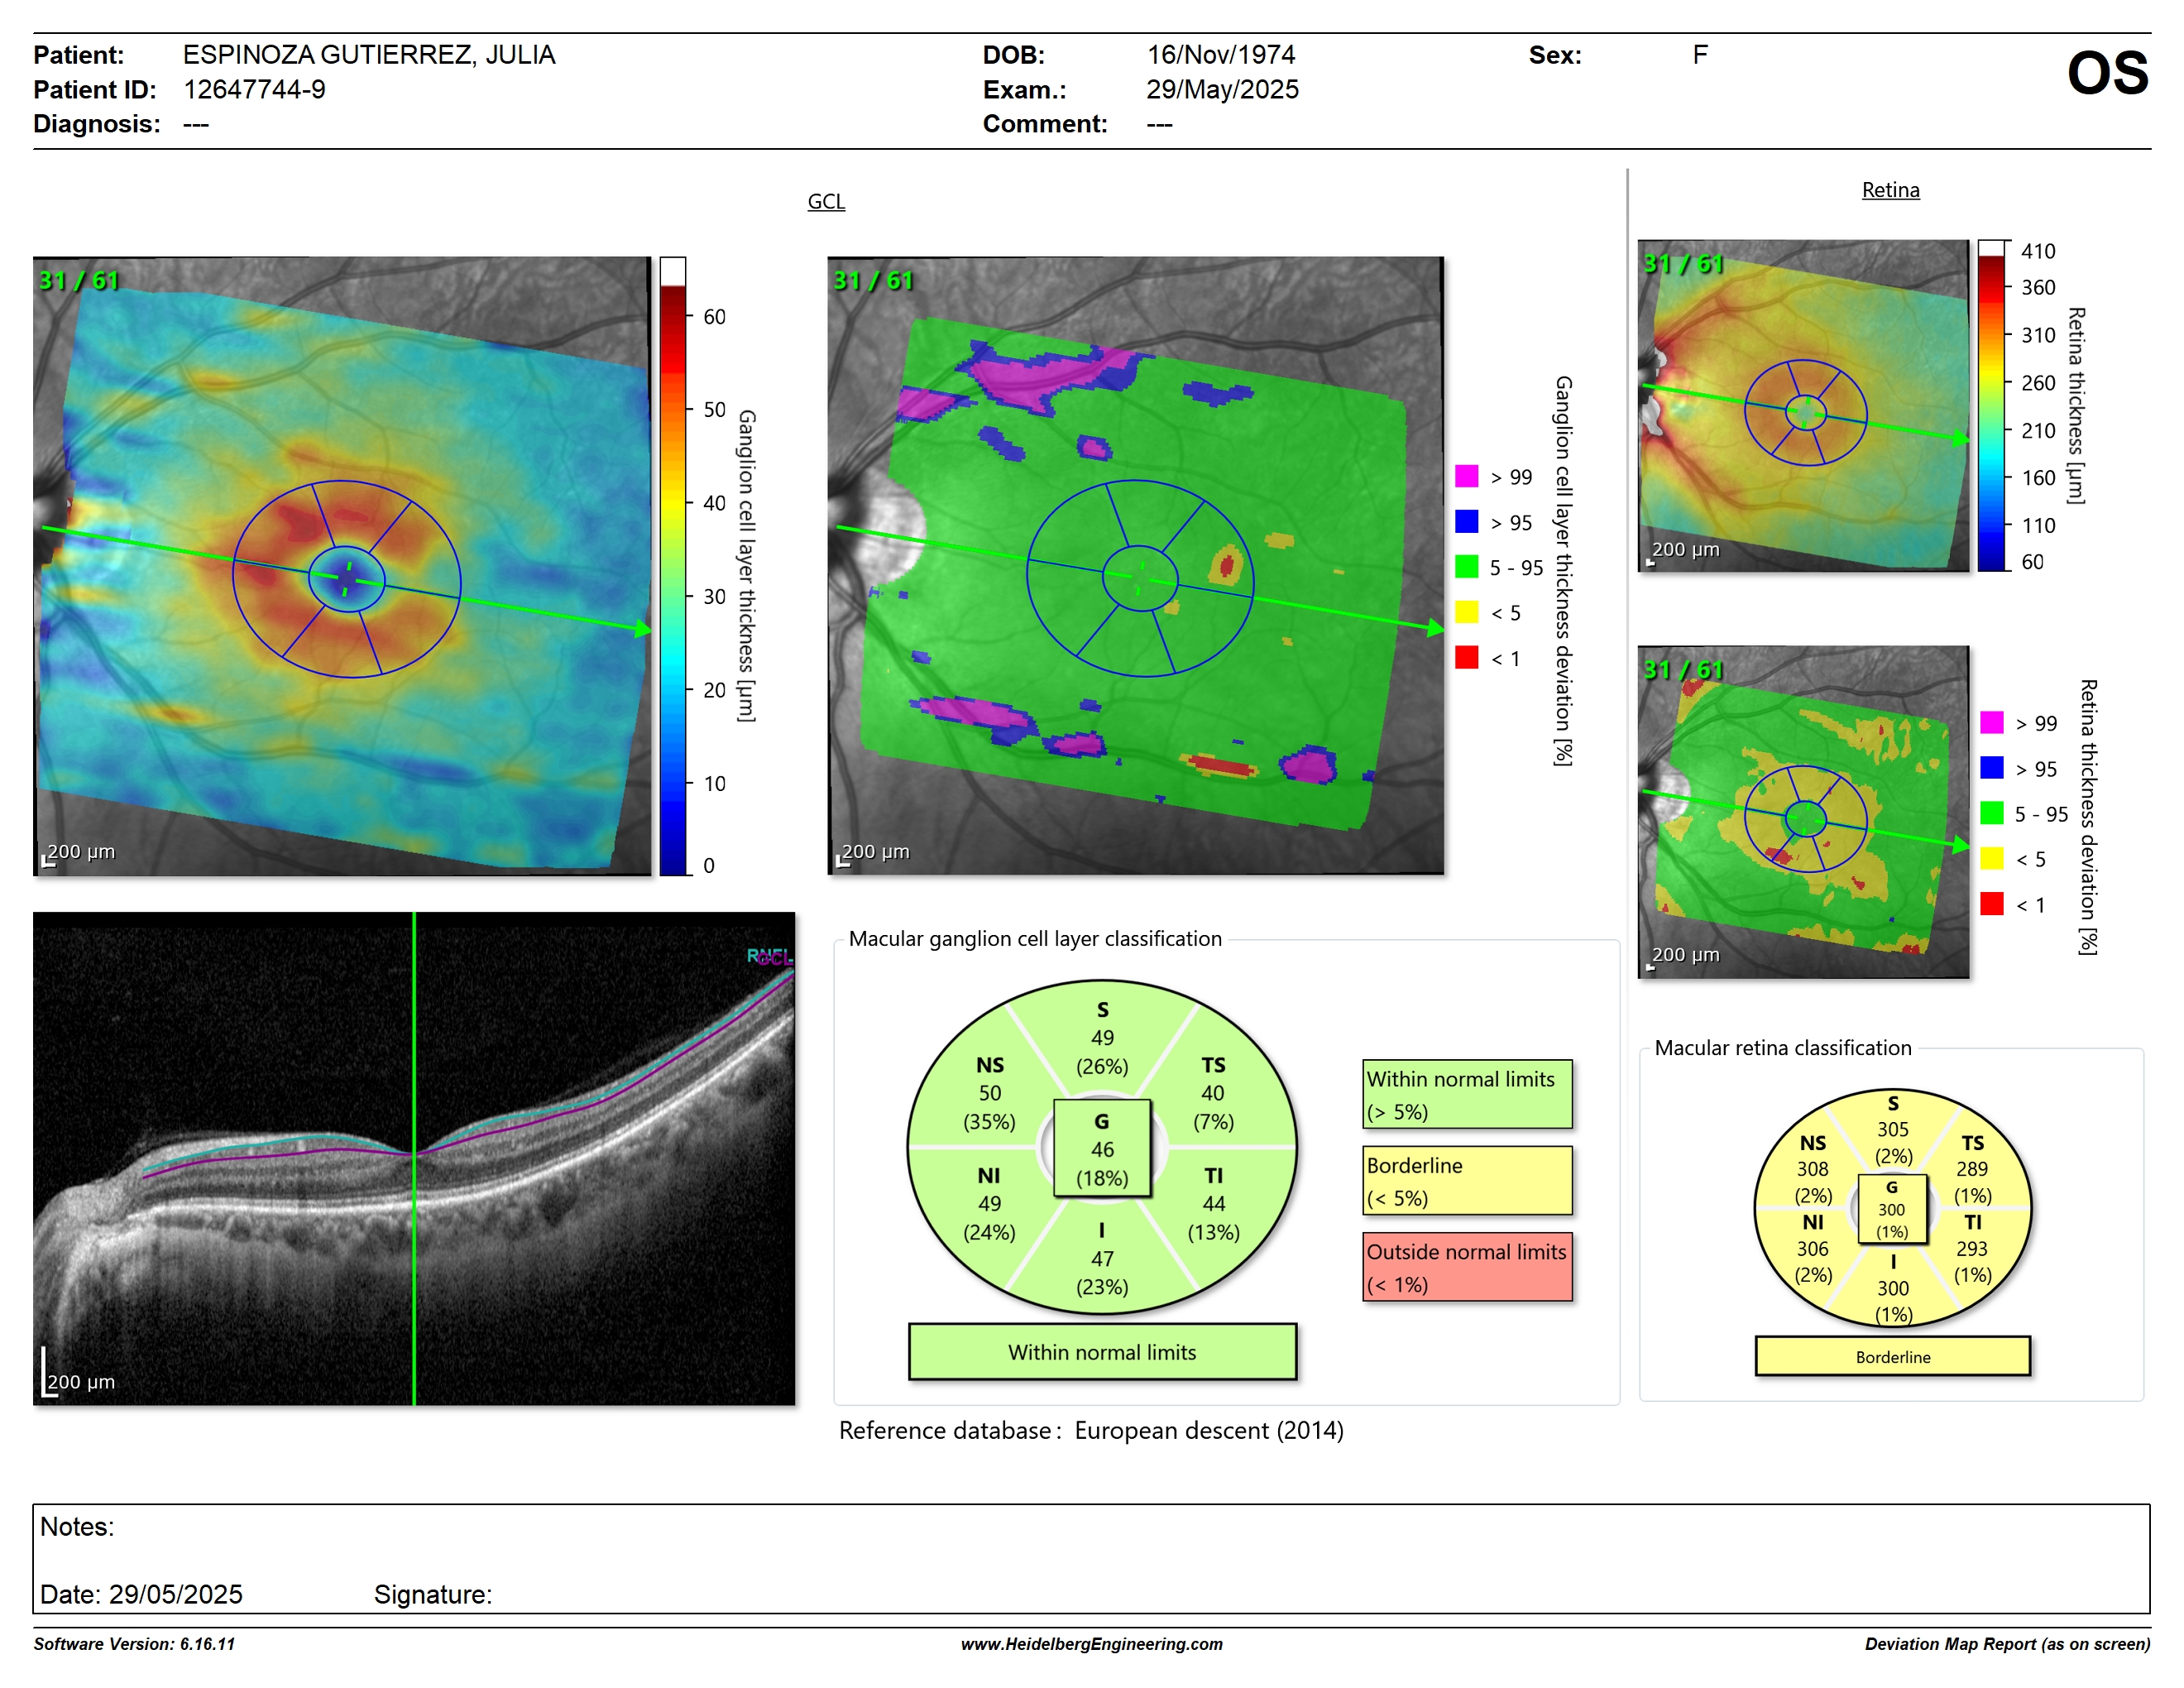
Task: Click the GCL 'Within normal limits' result bar
Action: [1102, 1352]
